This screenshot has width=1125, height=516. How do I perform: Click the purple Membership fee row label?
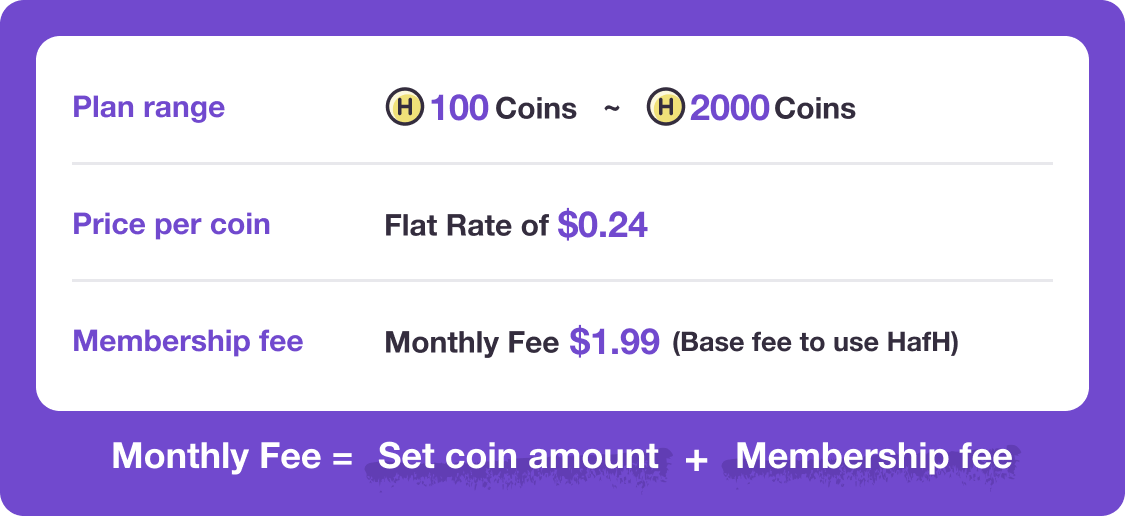click(188, 341)
